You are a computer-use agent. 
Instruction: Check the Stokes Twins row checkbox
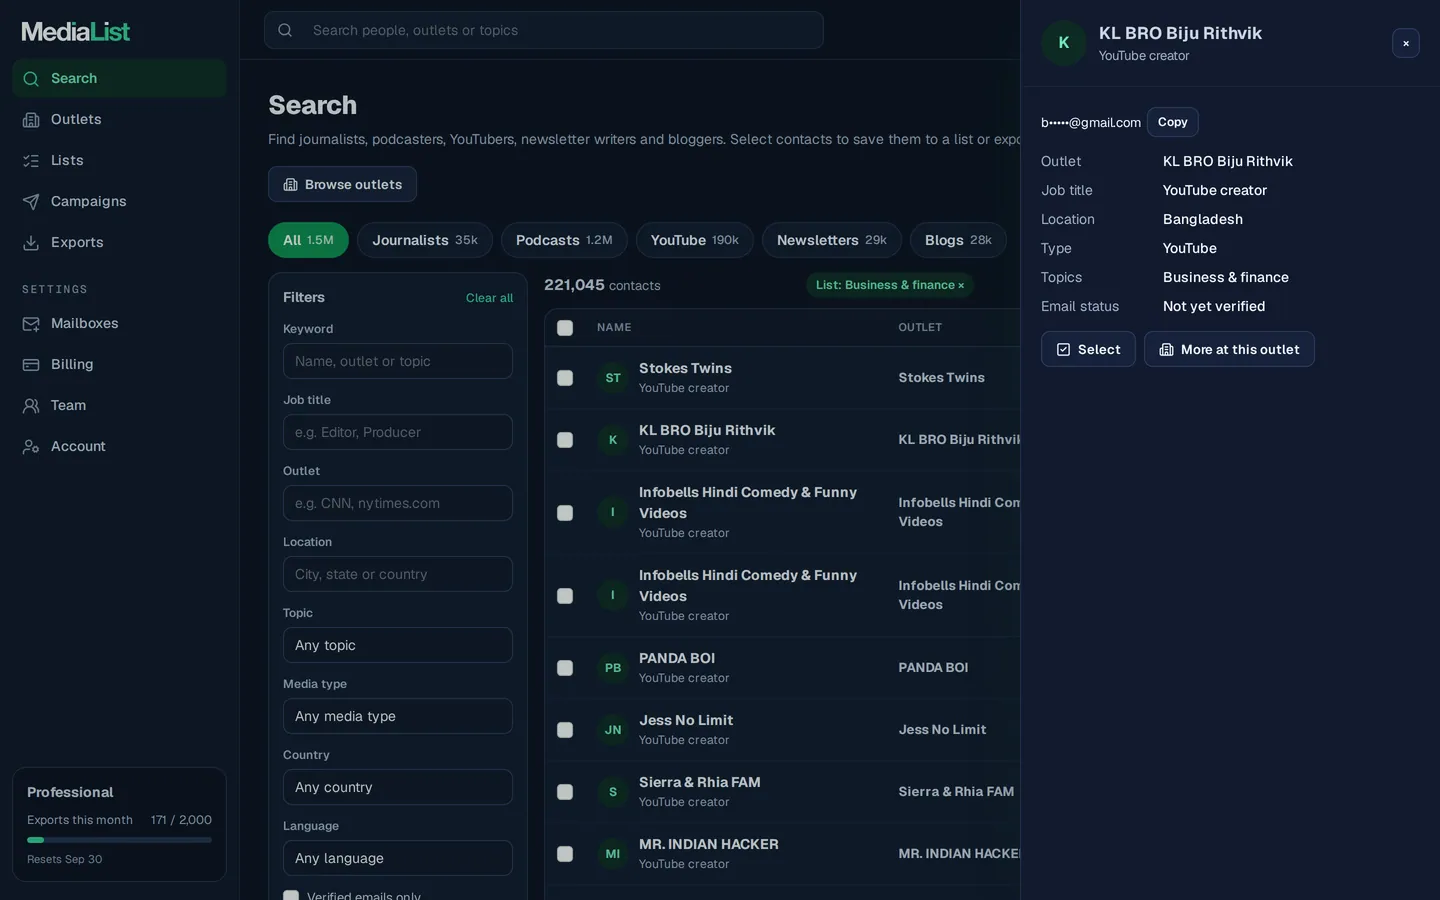click(x=565, y=378)
